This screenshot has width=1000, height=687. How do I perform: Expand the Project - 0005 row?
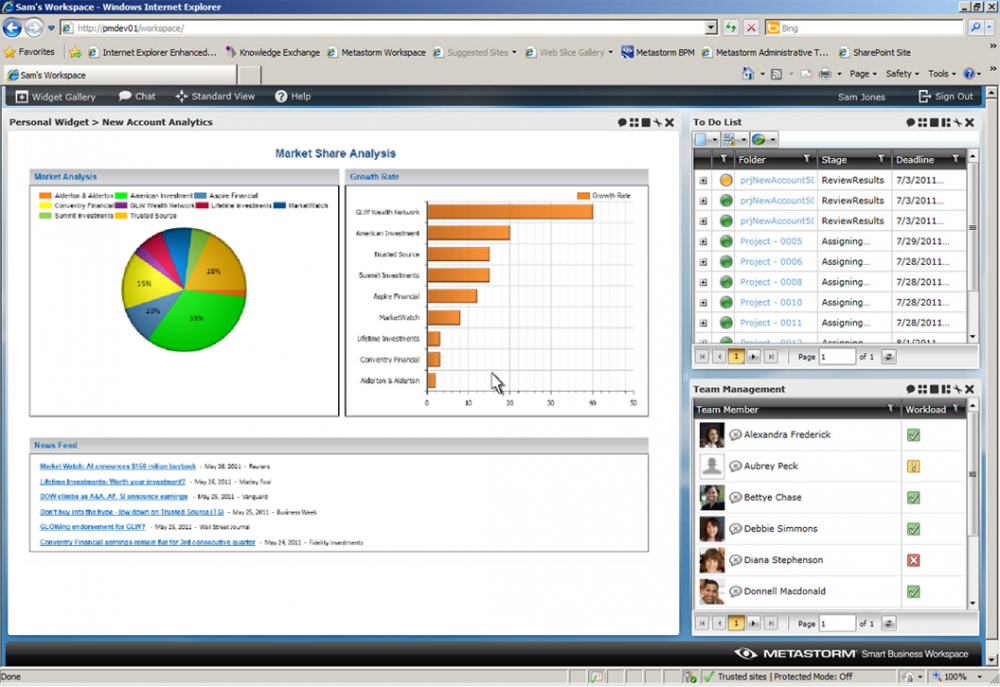click(703, 242)
